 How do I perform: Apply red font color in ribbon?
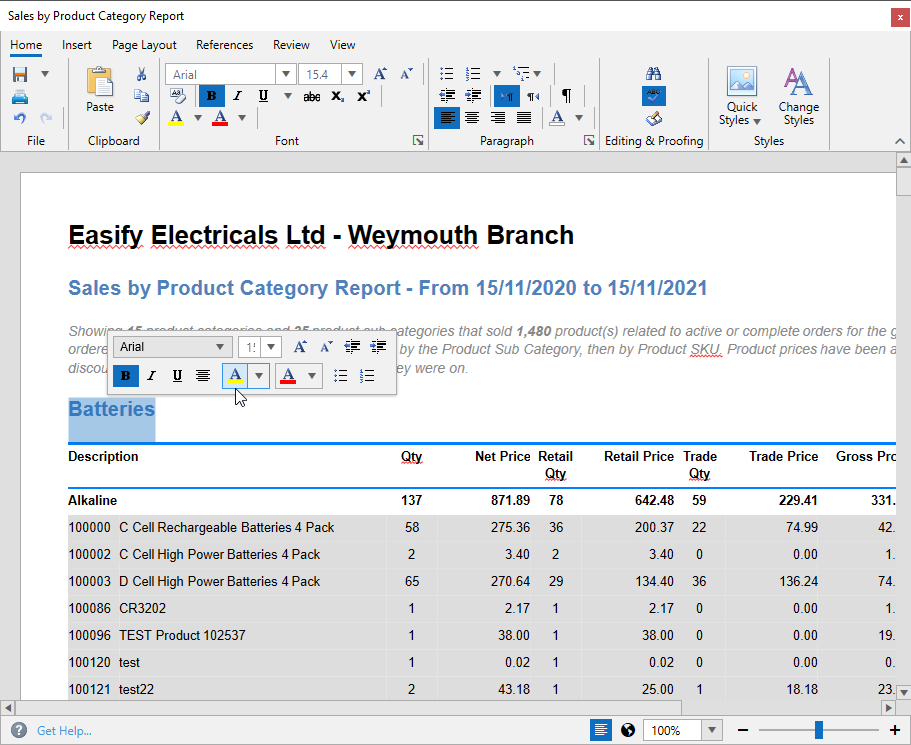coord(220,118)
